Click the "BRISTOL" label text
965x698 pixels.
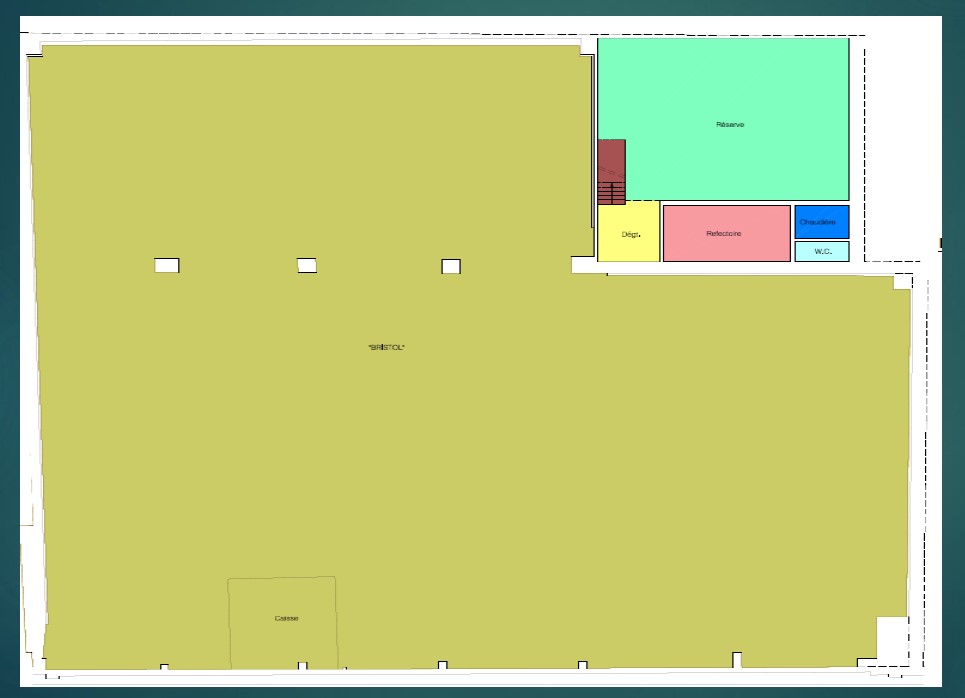(387, 347)
